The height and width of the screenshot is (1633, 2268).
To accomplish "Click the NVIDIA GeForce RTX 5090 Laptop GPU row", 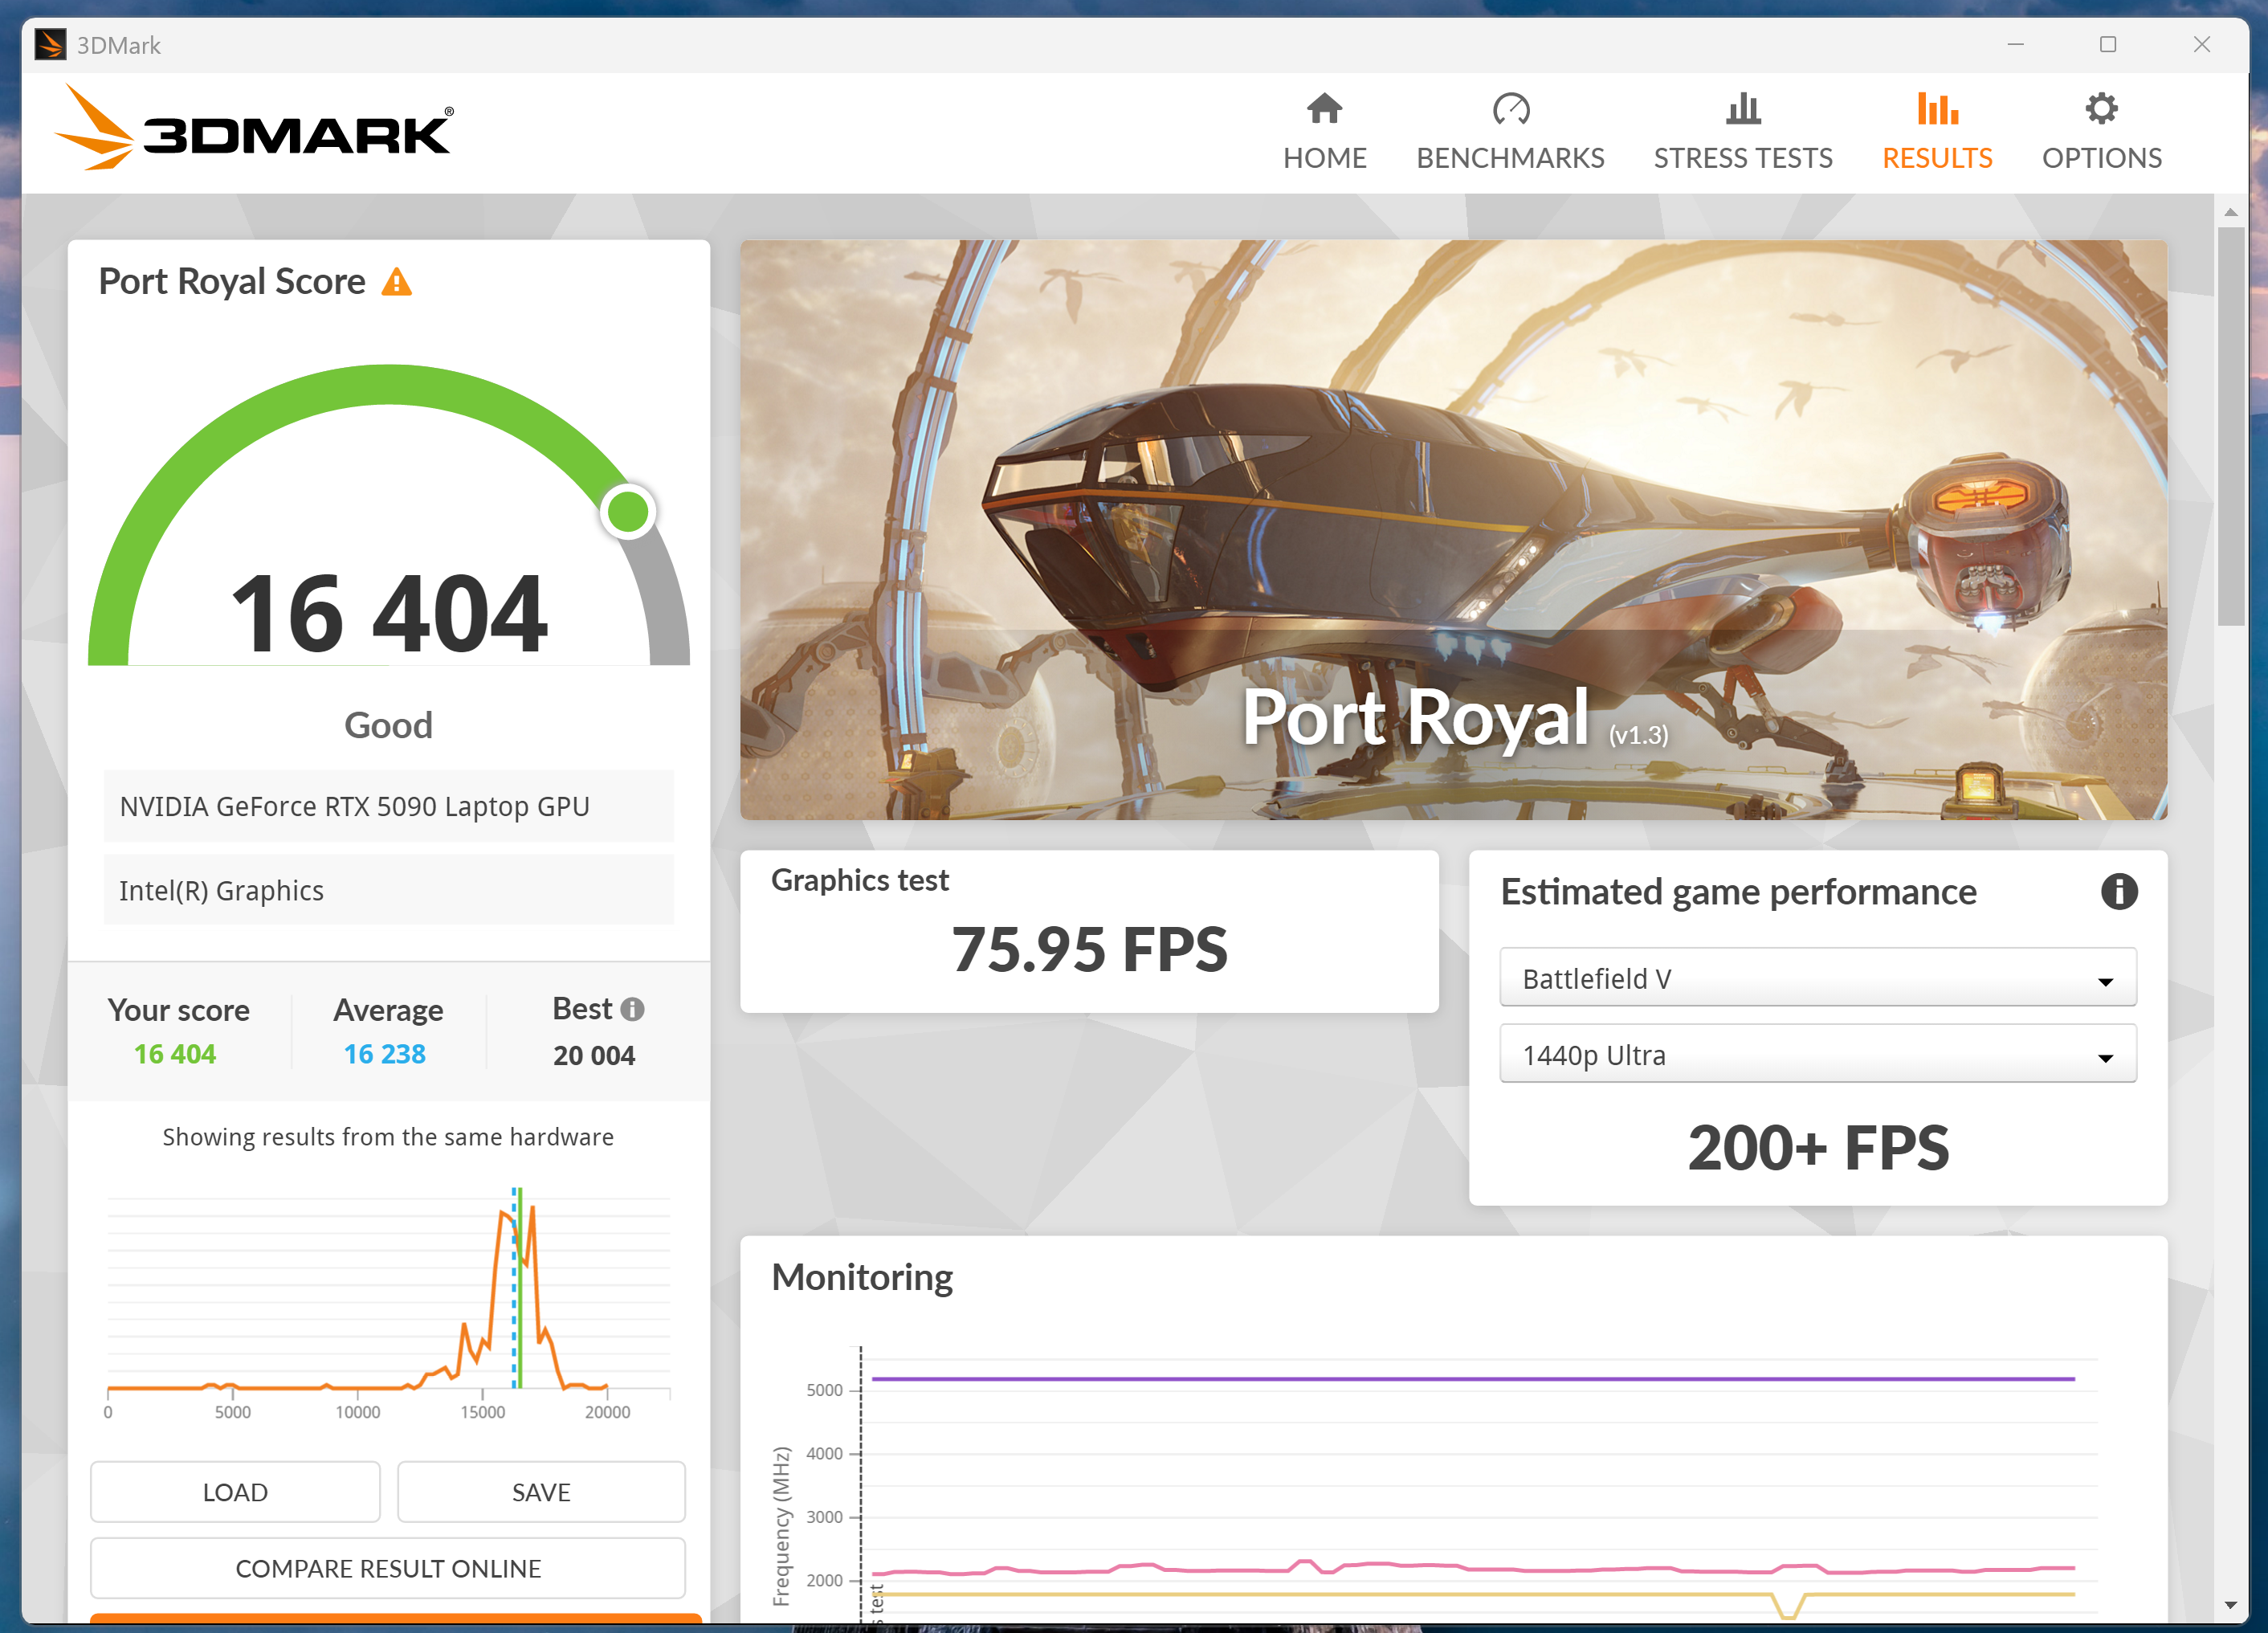I will [x=388, y=806].
